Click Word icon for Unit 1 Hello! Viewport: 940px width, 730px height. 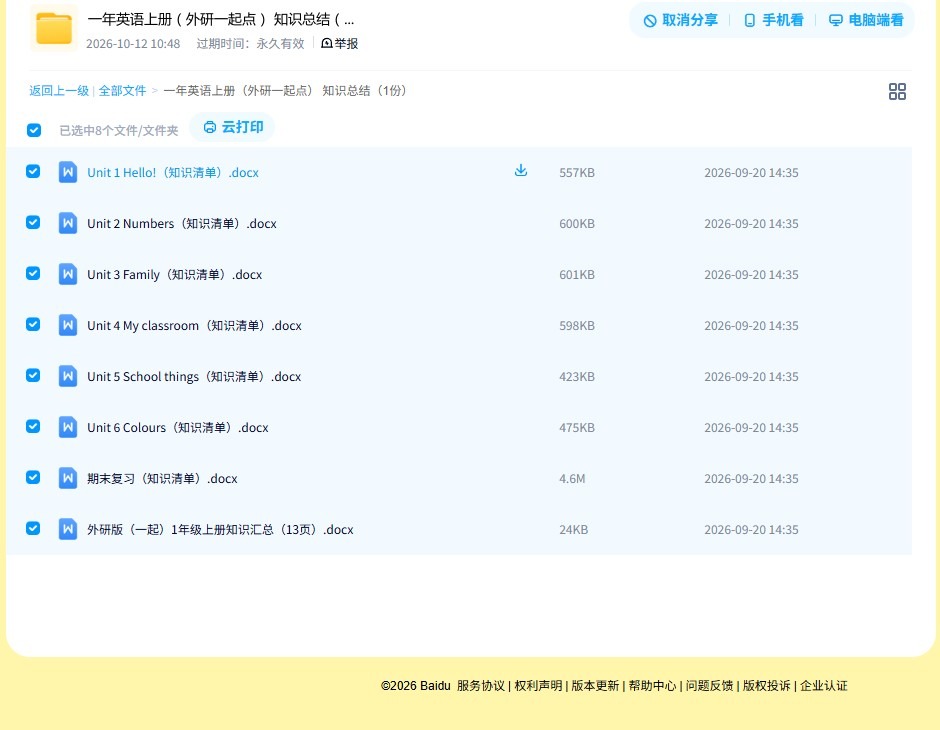pyautogui.click(x=68, y=173)
